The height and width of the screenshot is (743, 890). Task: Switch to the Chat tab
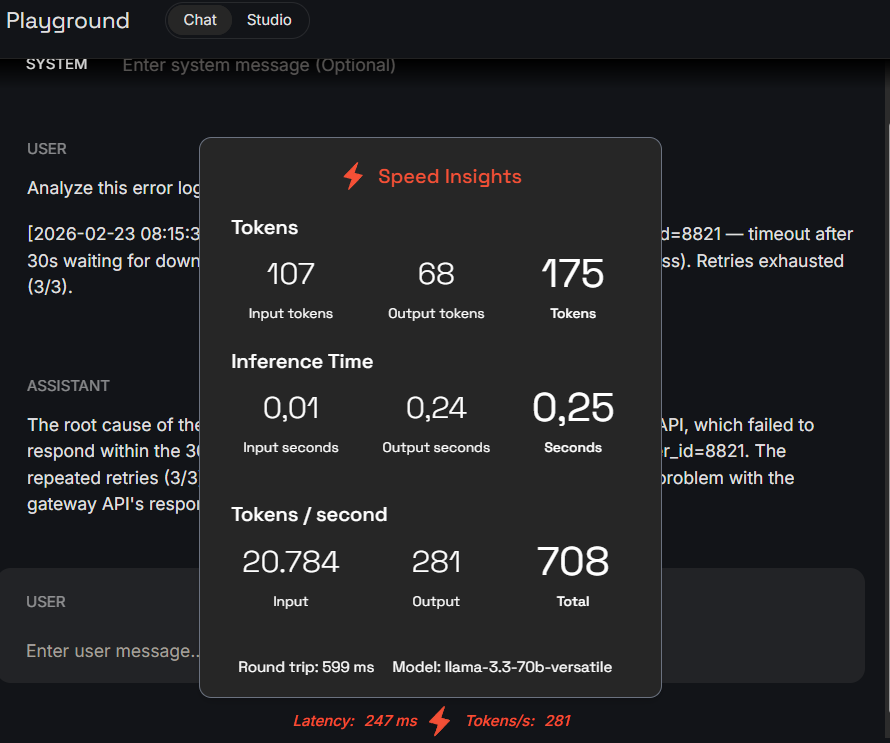coord(200,20)
